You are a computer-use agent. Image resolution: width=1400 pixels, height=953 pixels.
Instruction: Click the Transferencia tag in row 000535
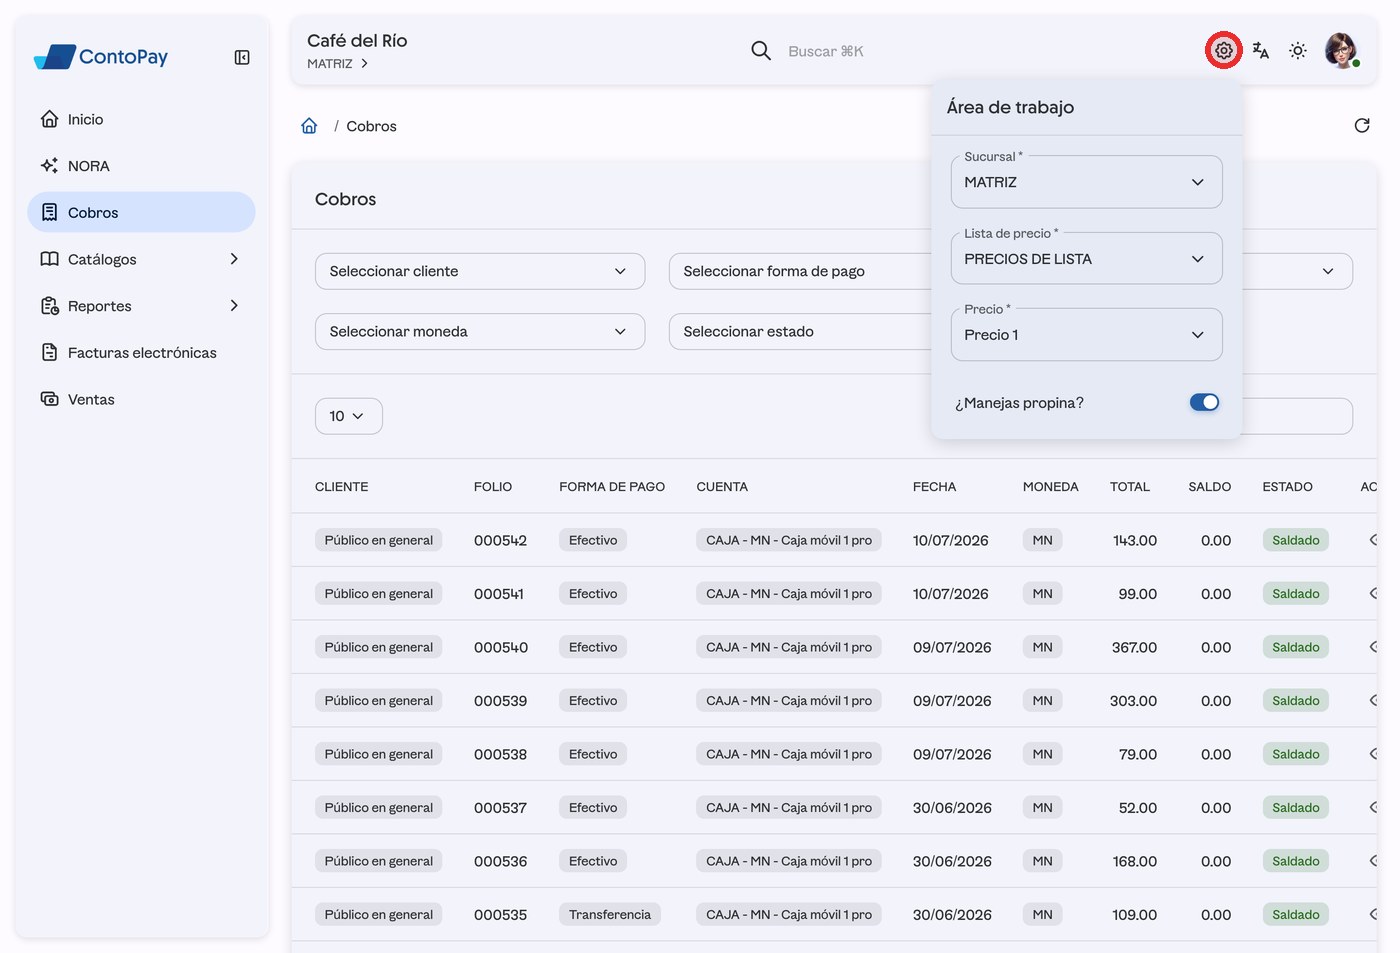(610, 914)
